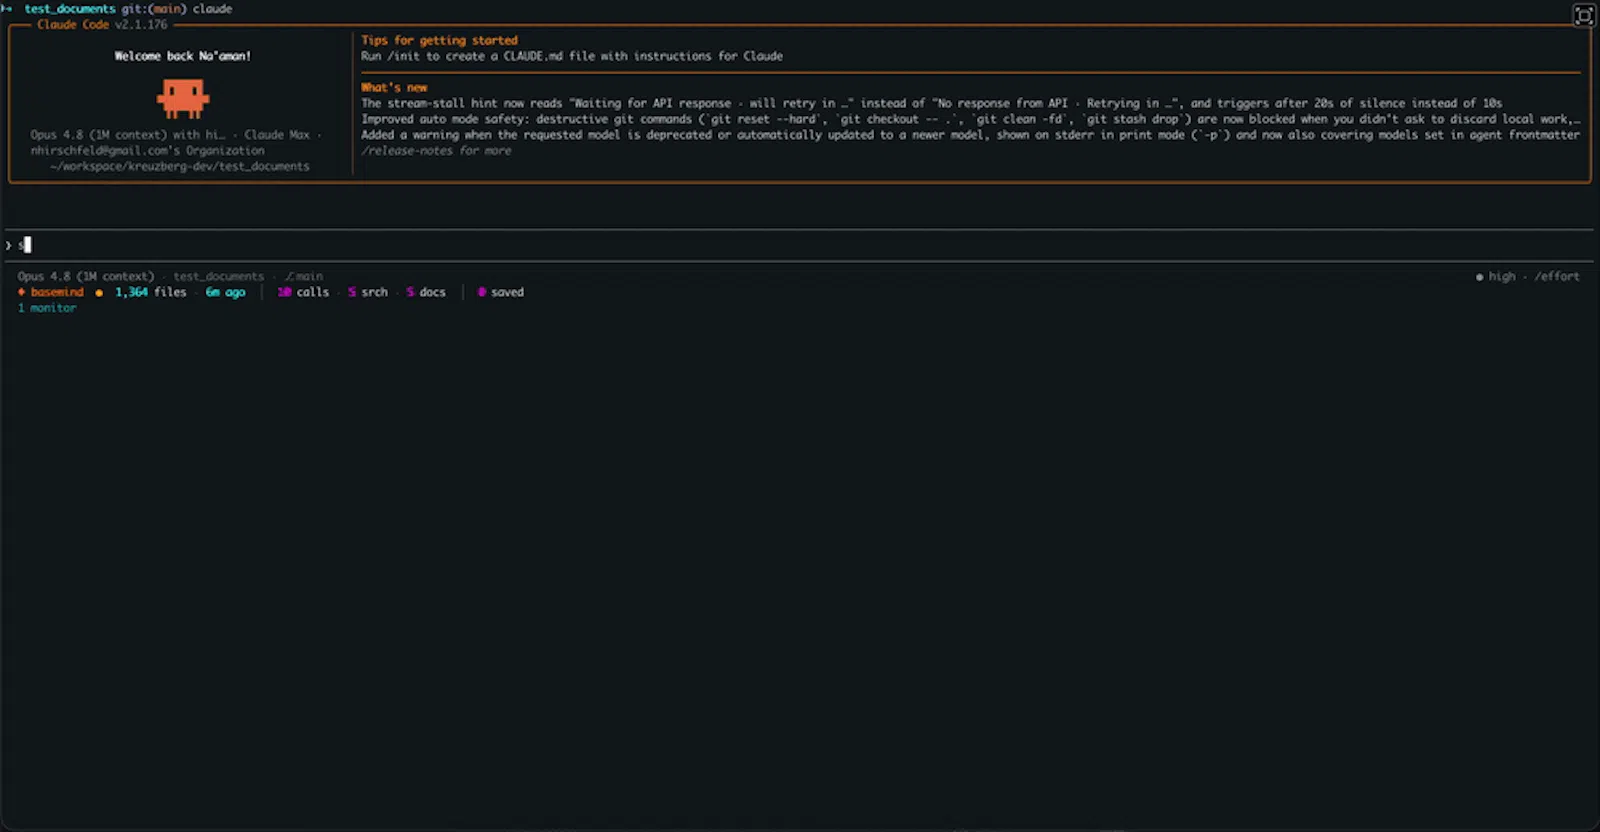
Task: Click 'test_documents' in the status line
Action: coord(219,276)
